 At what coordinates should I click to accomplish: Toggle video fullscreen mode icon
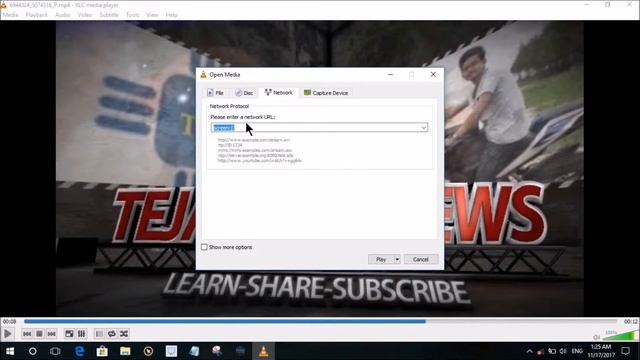point(69,334)
